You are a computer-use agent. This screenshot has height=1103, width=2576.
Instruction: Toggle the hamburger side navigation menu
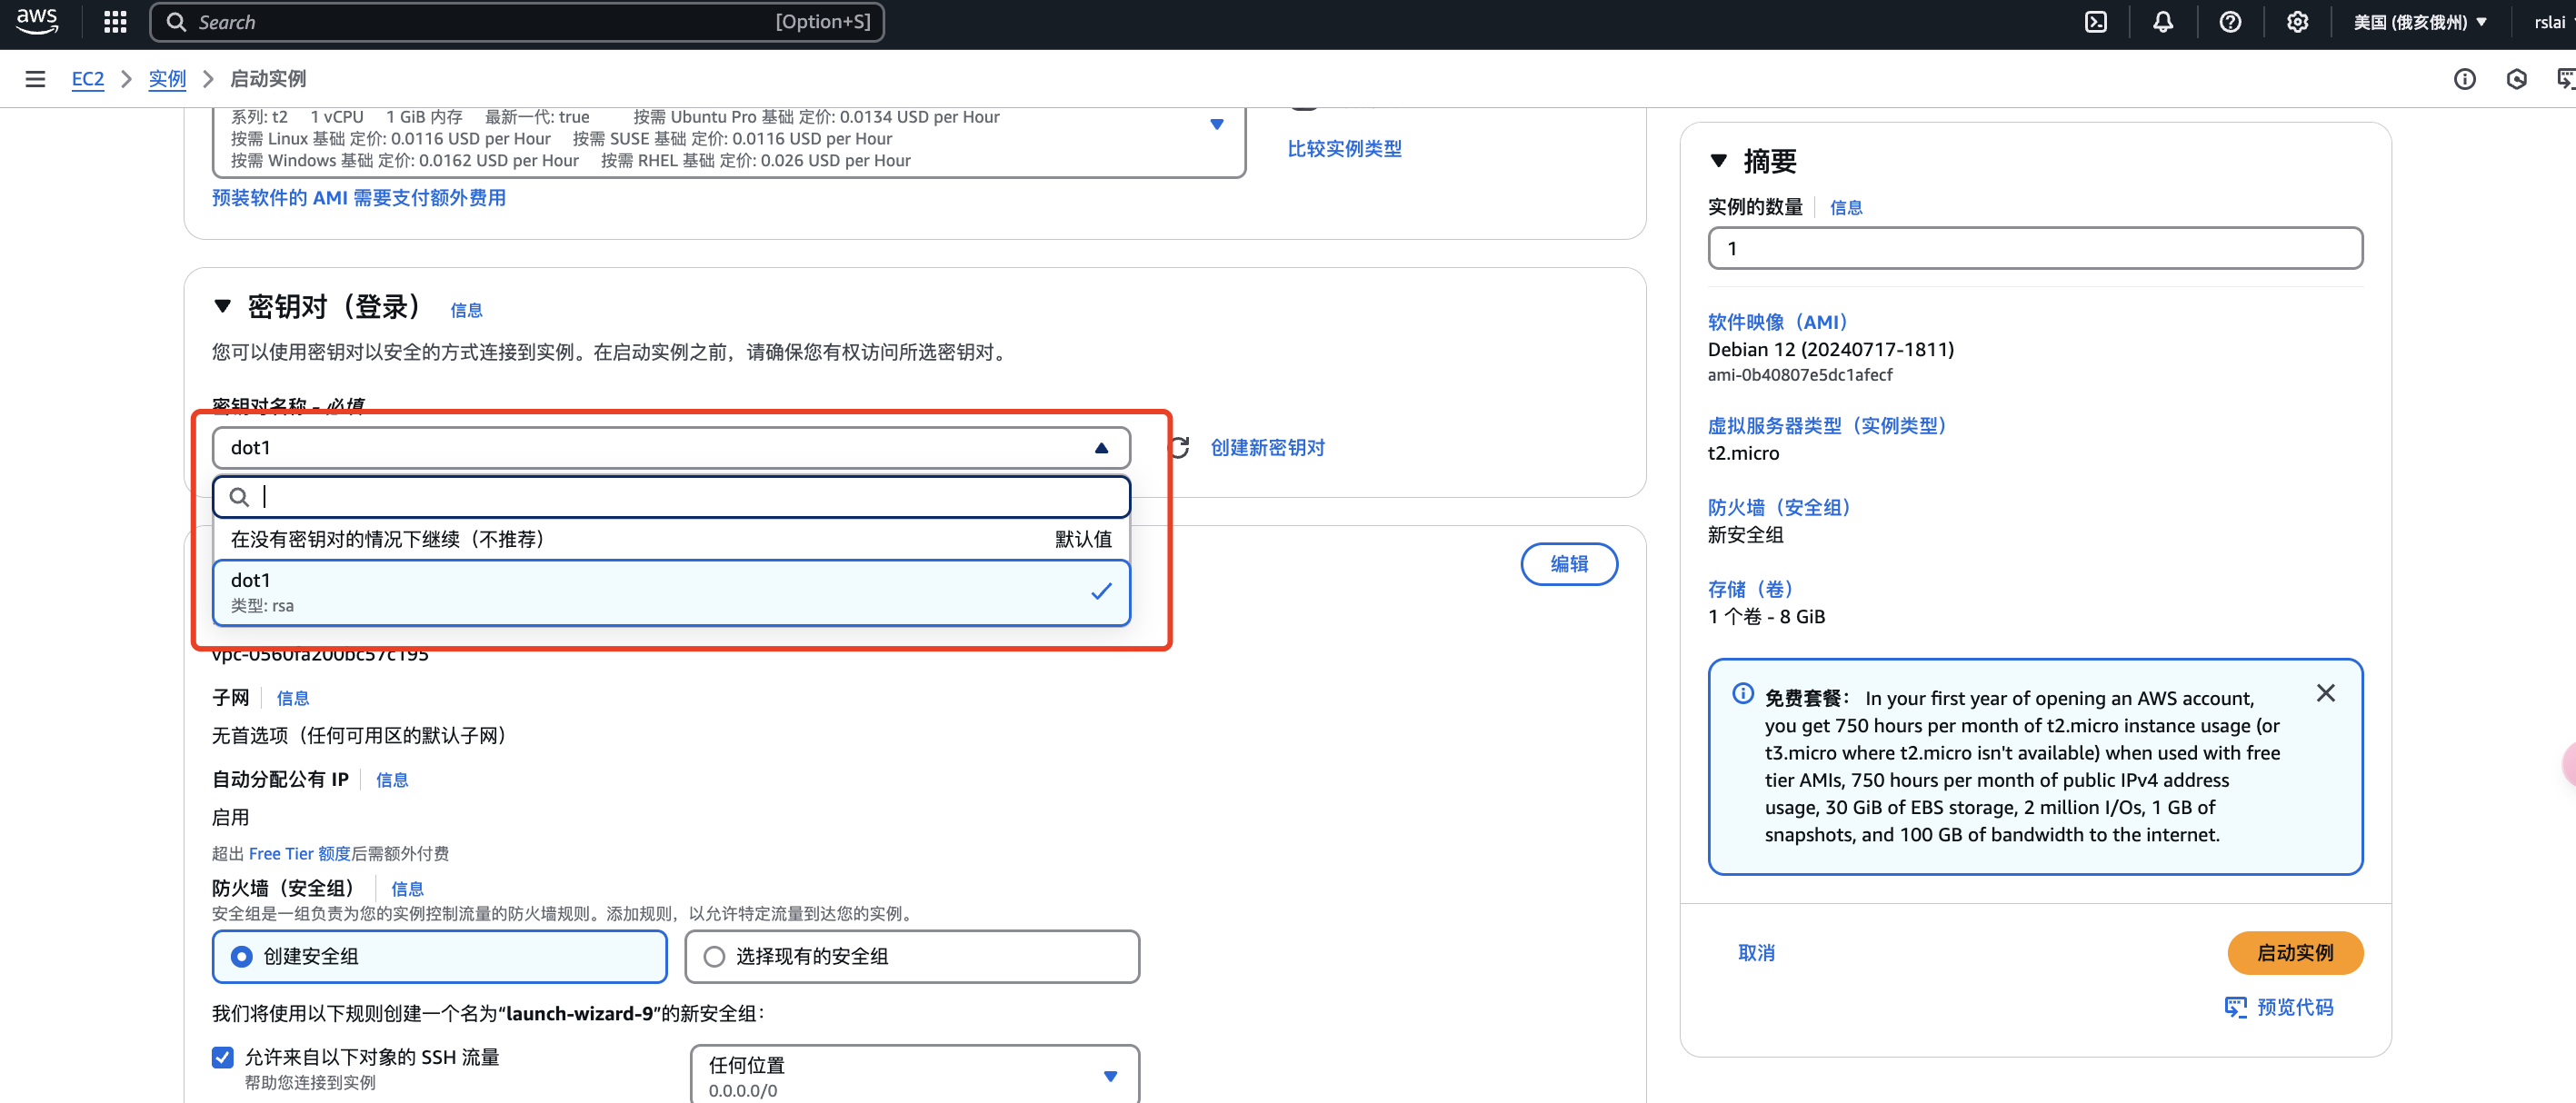(35, 79)
